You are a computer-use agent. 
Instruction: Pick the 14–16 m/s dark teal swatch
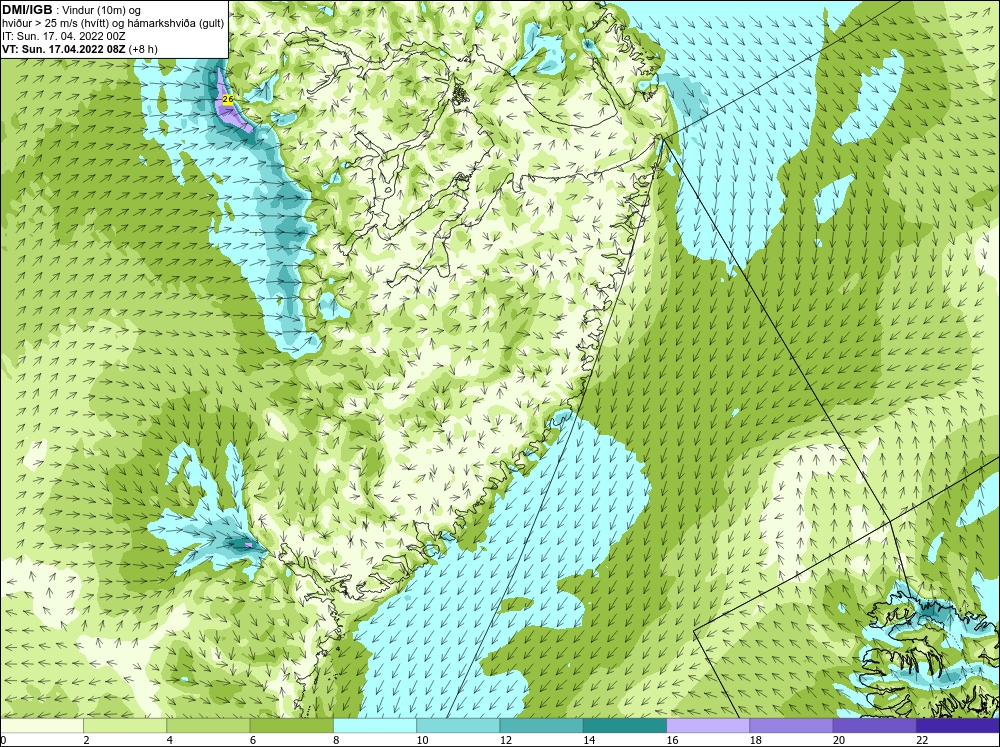(x=625, y=725)
